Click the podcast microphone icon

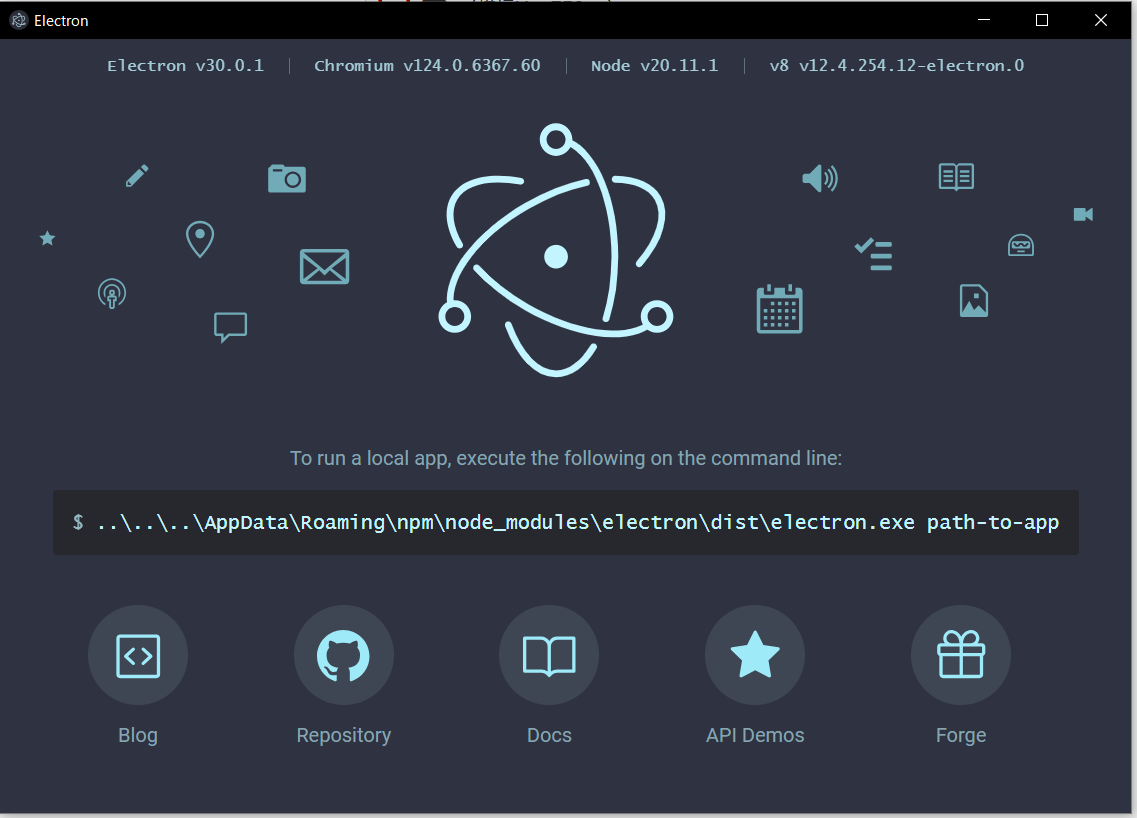112,293
